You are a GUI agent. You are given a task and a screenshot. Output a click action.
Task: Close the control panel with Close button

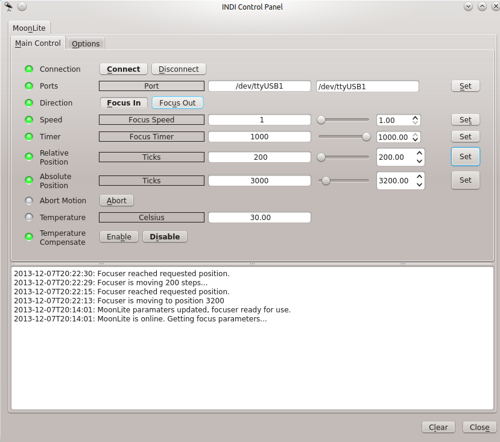(x=479, y=427)
